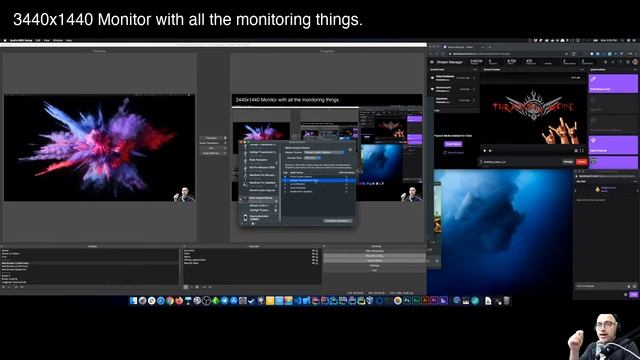Click the Configure Speakers button
This screenshot has height=360, width=640.
pos(337,221)
